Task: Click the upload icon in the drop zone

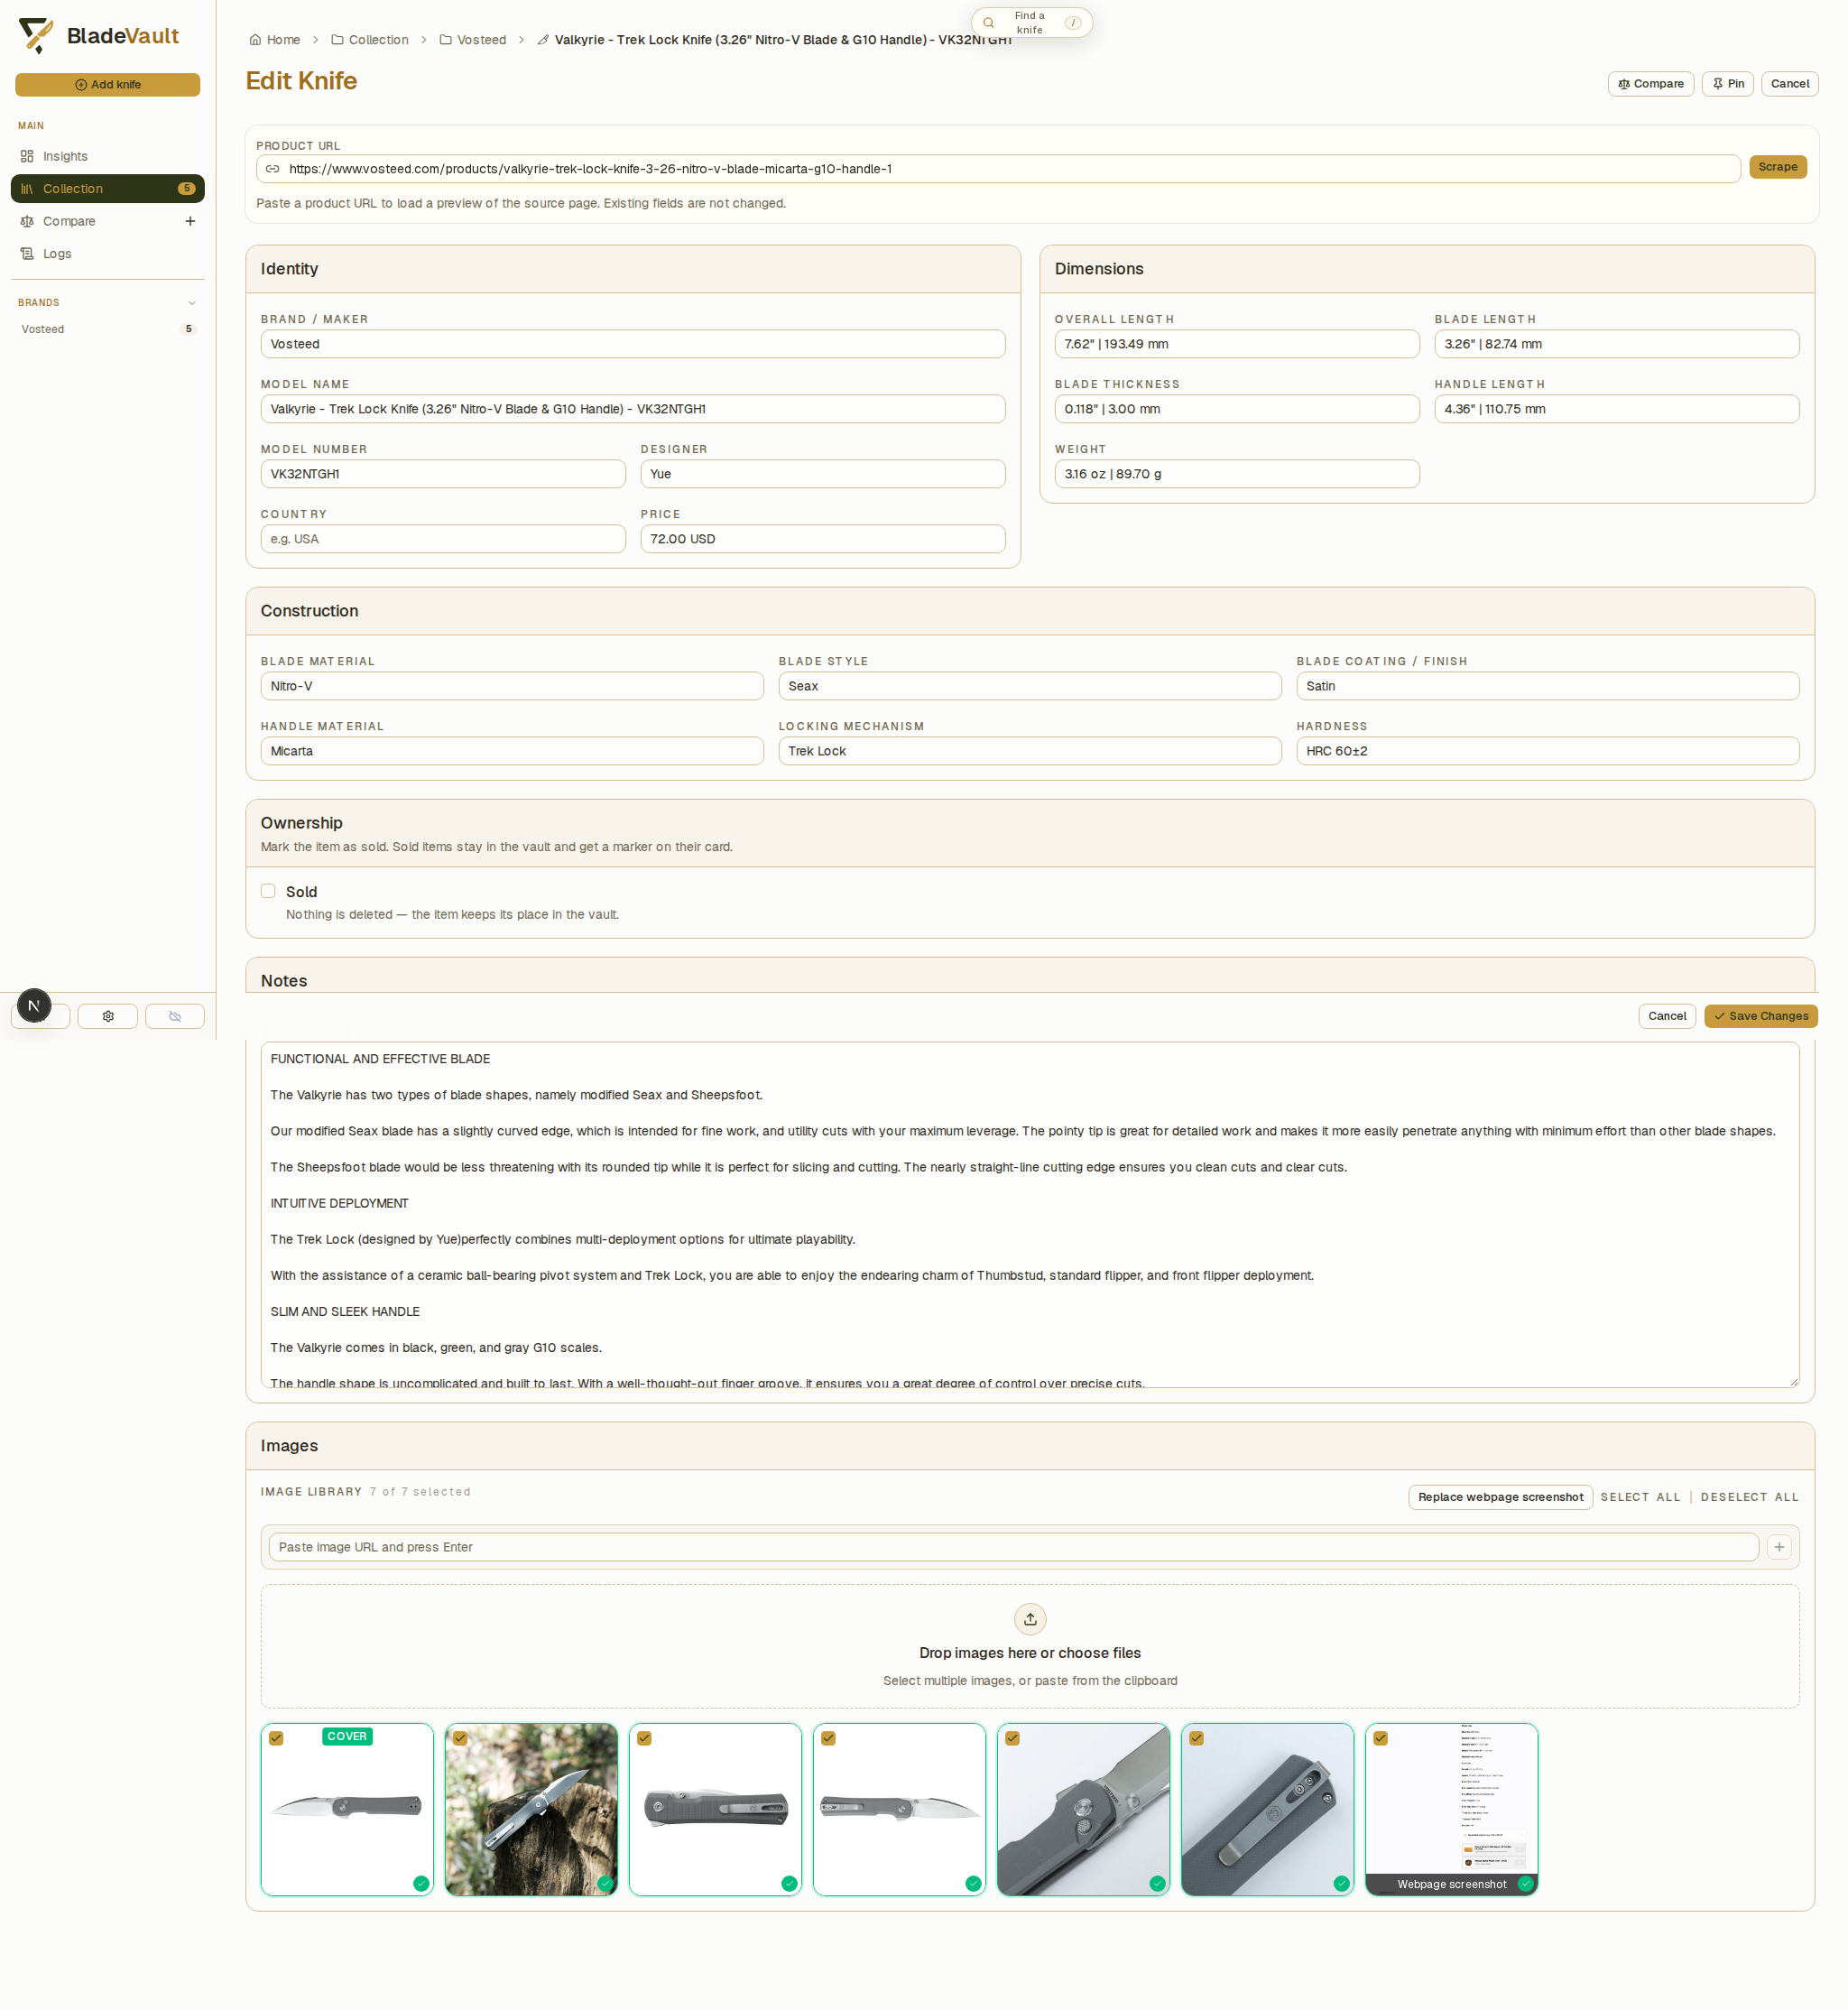Action: [1030, 1619]
